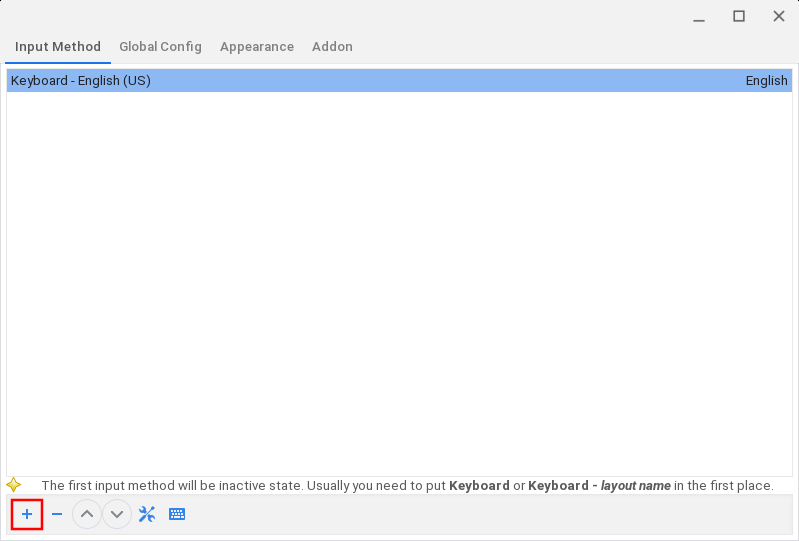
Task: Open the Global Config tab
Action: pos(160,46)
